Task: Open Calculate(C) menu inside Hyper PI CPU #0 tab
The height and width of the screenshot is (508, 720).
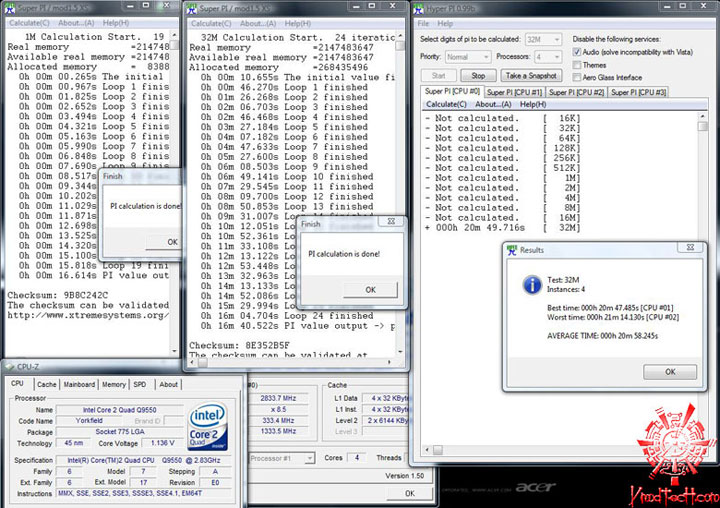Action: (x=446, y=104)
